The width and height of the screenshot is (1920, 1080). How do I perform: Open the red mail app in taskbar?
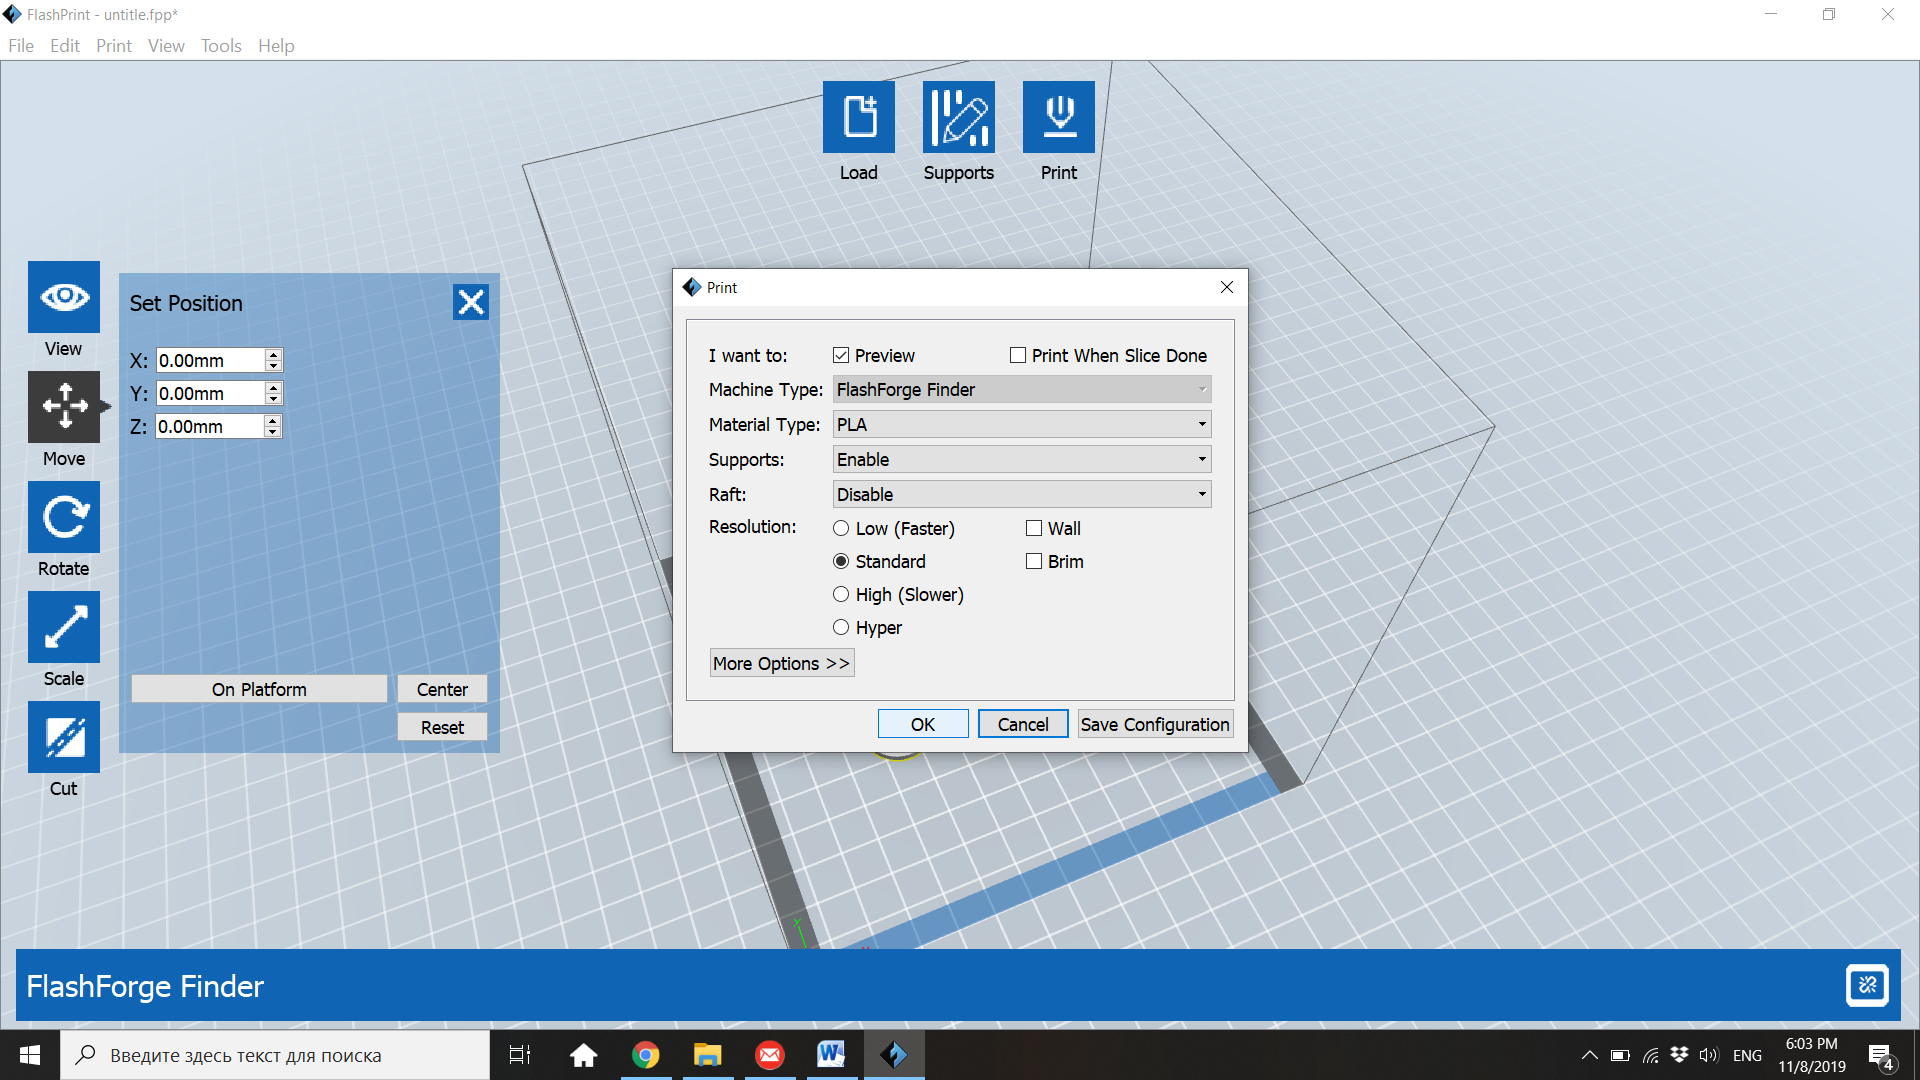tap(770, 1055)
